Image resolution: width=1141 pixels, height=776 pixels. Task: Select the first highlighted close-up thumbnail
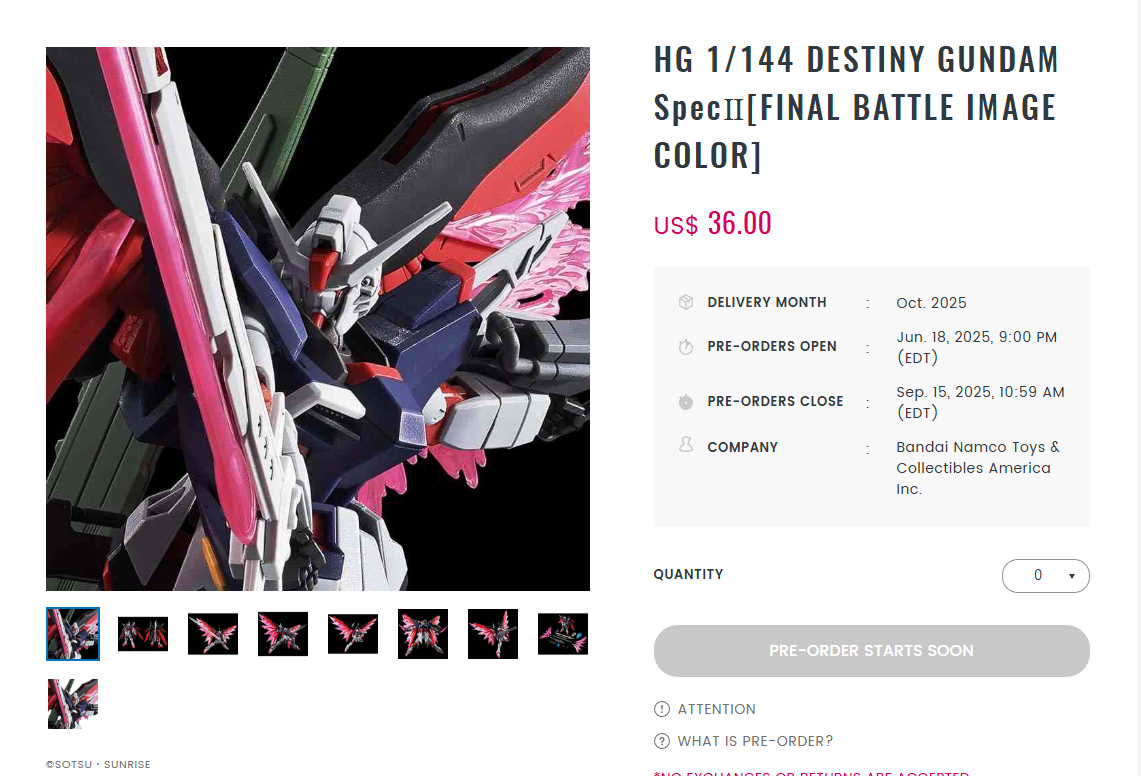(x=73, y=634)
